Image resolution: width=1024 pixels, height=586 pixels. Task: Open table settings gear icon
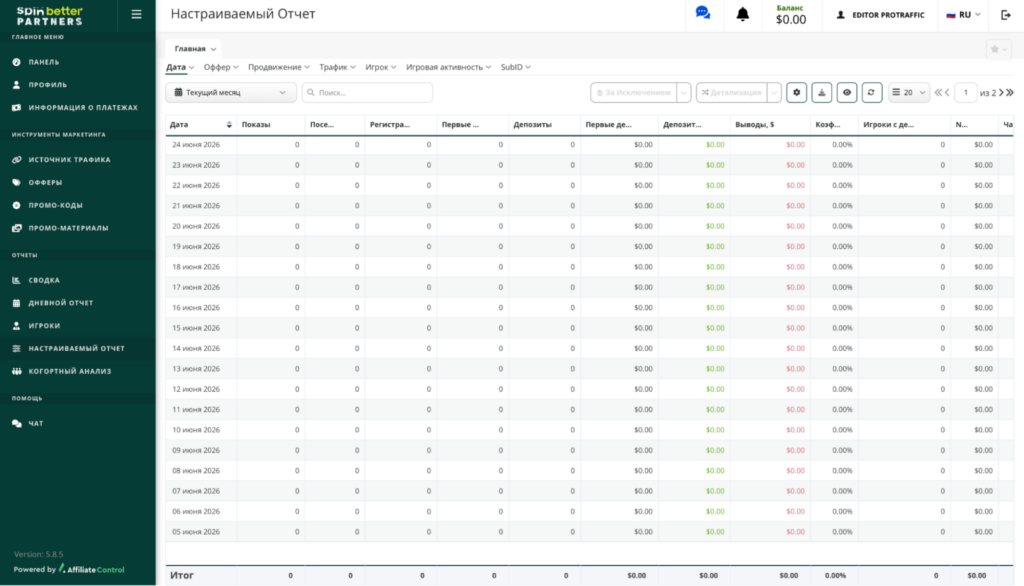click(x=797, y=93)
